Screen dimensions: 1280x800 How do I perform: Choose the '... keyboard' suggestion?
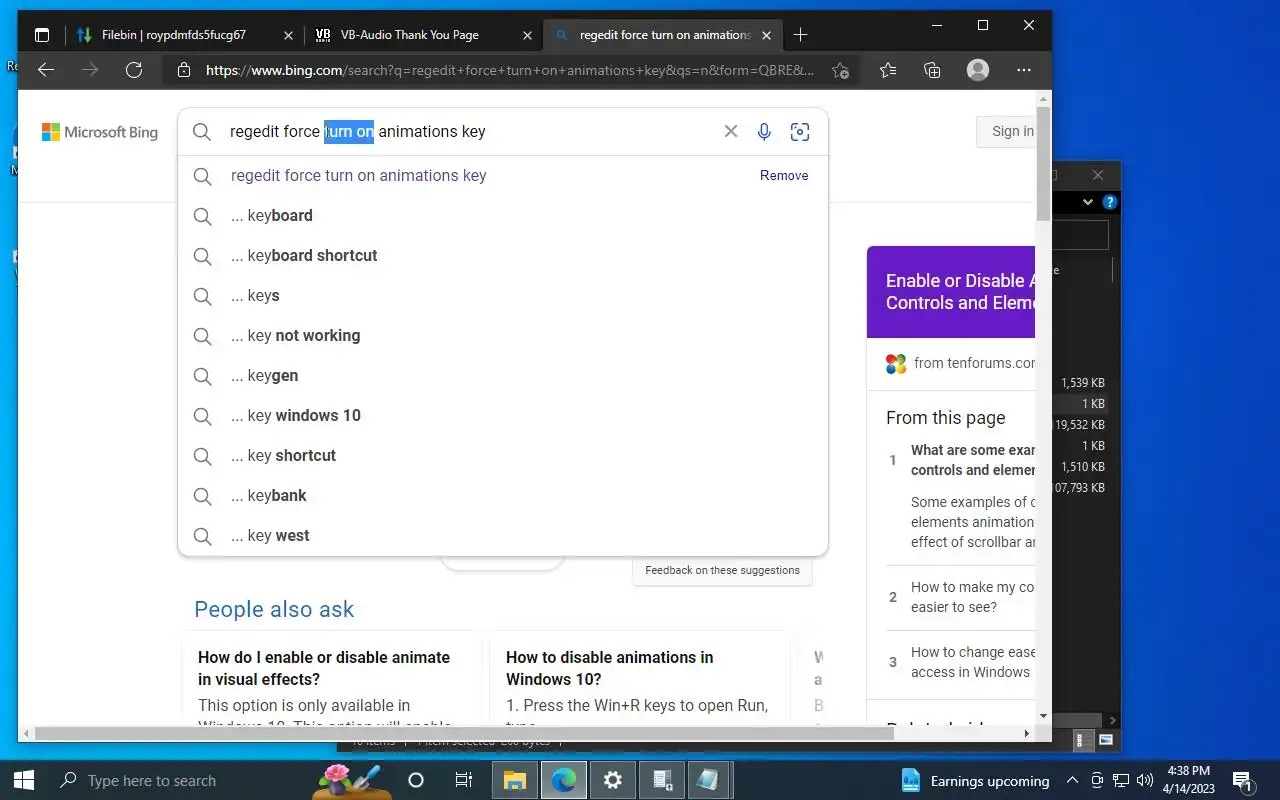tap(503, 215)
